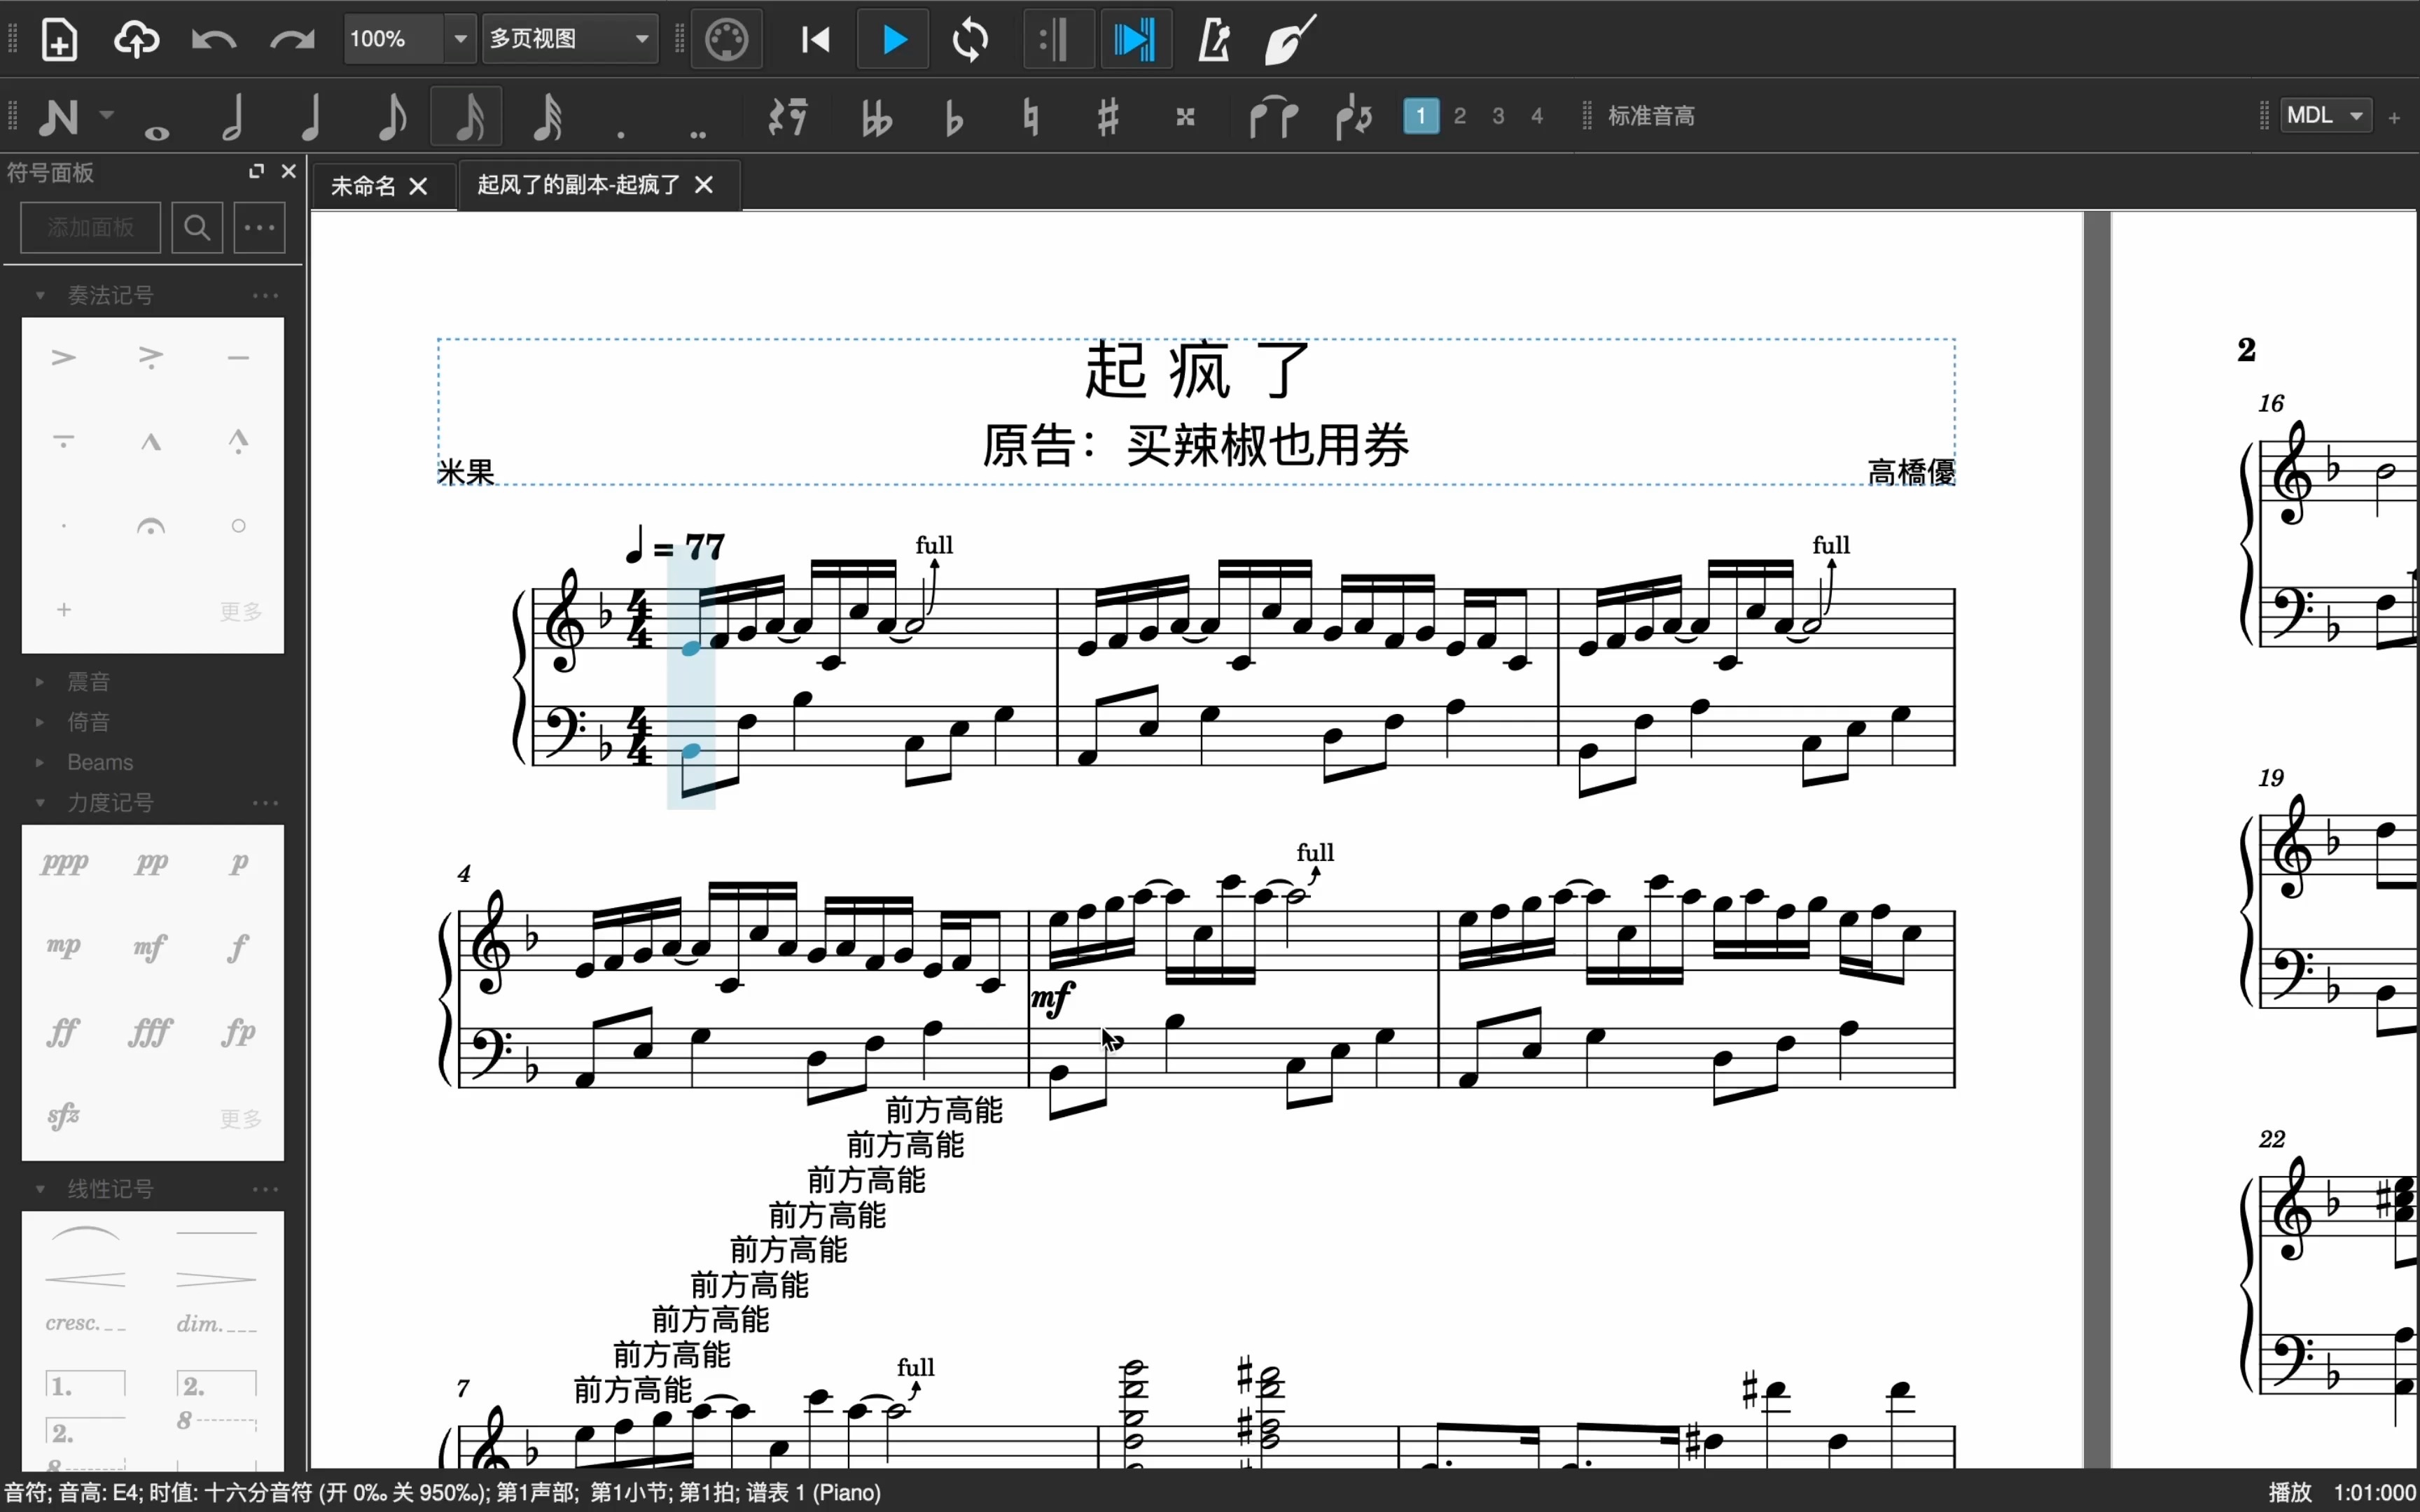Click 添加面板 button in symbols panel
This screenshot has width=2420, height=1512.
pos(90,228)
